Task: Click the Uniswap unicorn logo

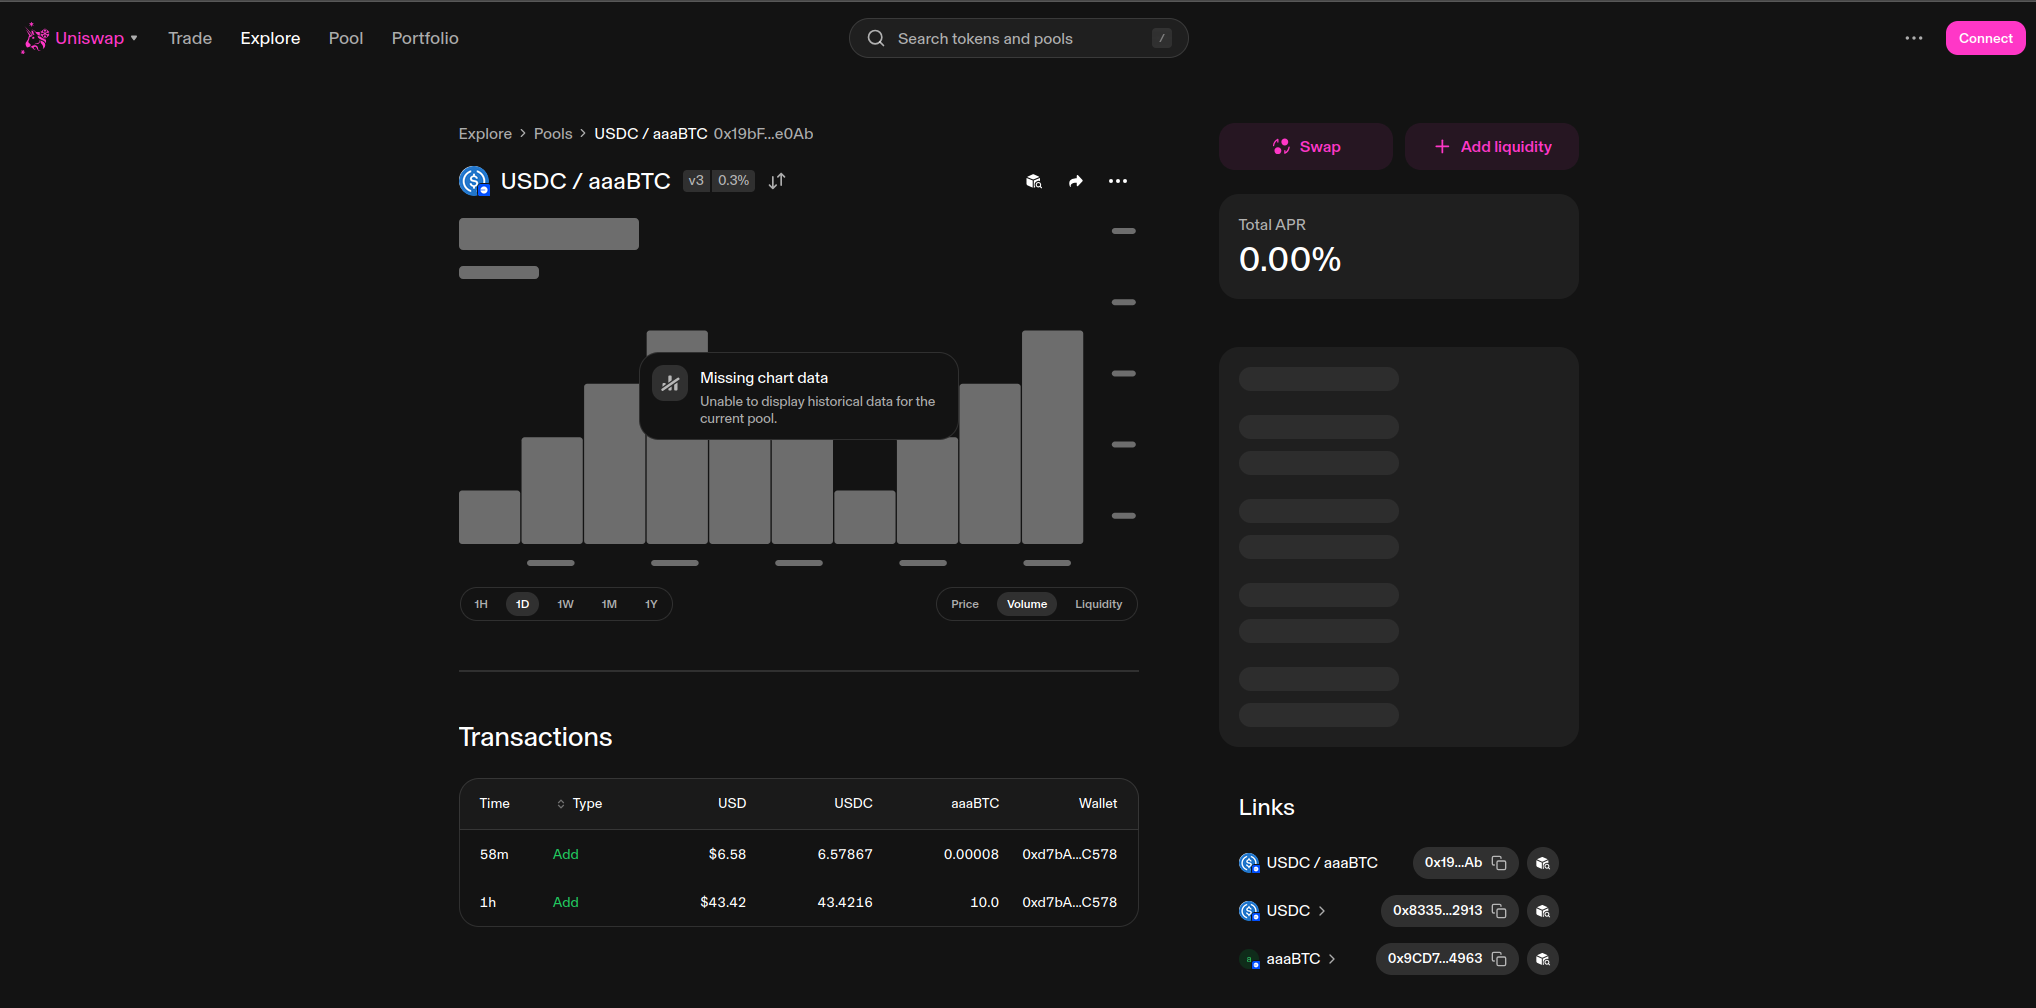Action: click(36, 38)
